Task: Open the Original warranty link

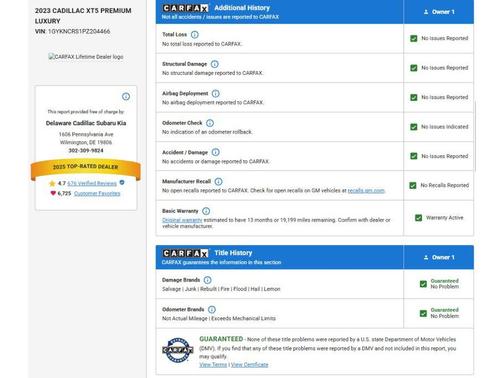Action: point(182,220)
